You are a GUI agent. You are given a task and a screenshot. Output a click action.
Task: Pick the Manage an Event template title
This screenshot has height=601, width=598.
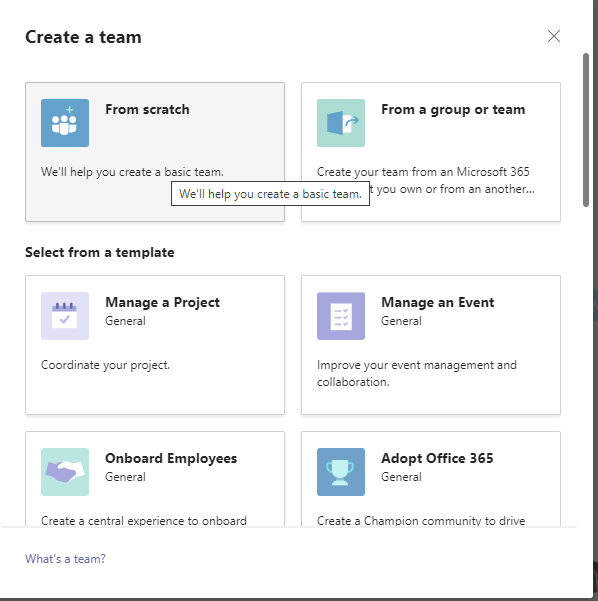pos(438,302)
